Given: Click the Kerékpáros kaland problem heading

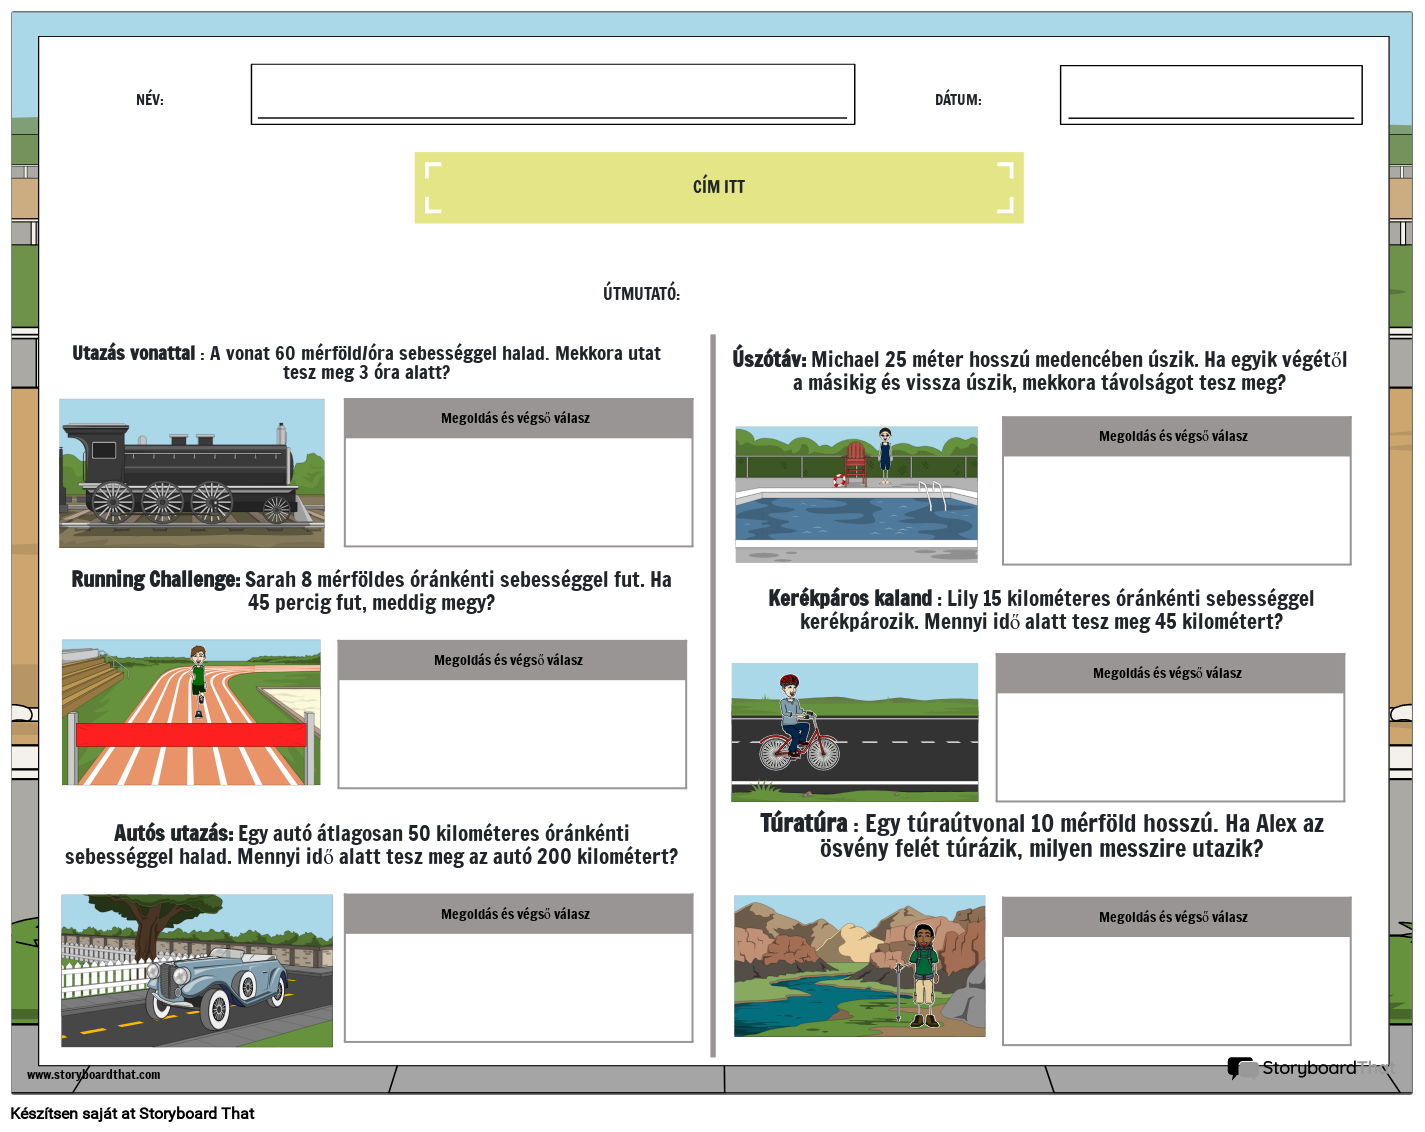Looking at the screenshot, I should (850, 598).
